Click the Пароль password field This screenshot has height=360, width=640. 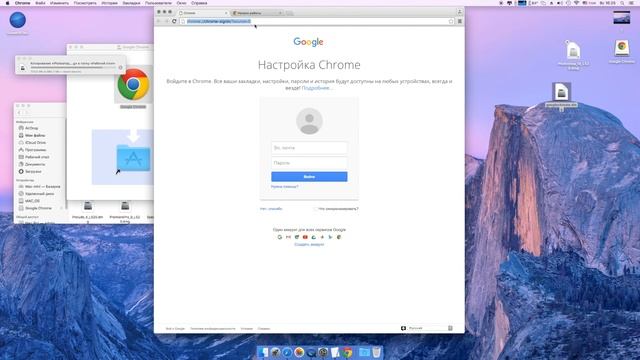[x=309, y=163]
